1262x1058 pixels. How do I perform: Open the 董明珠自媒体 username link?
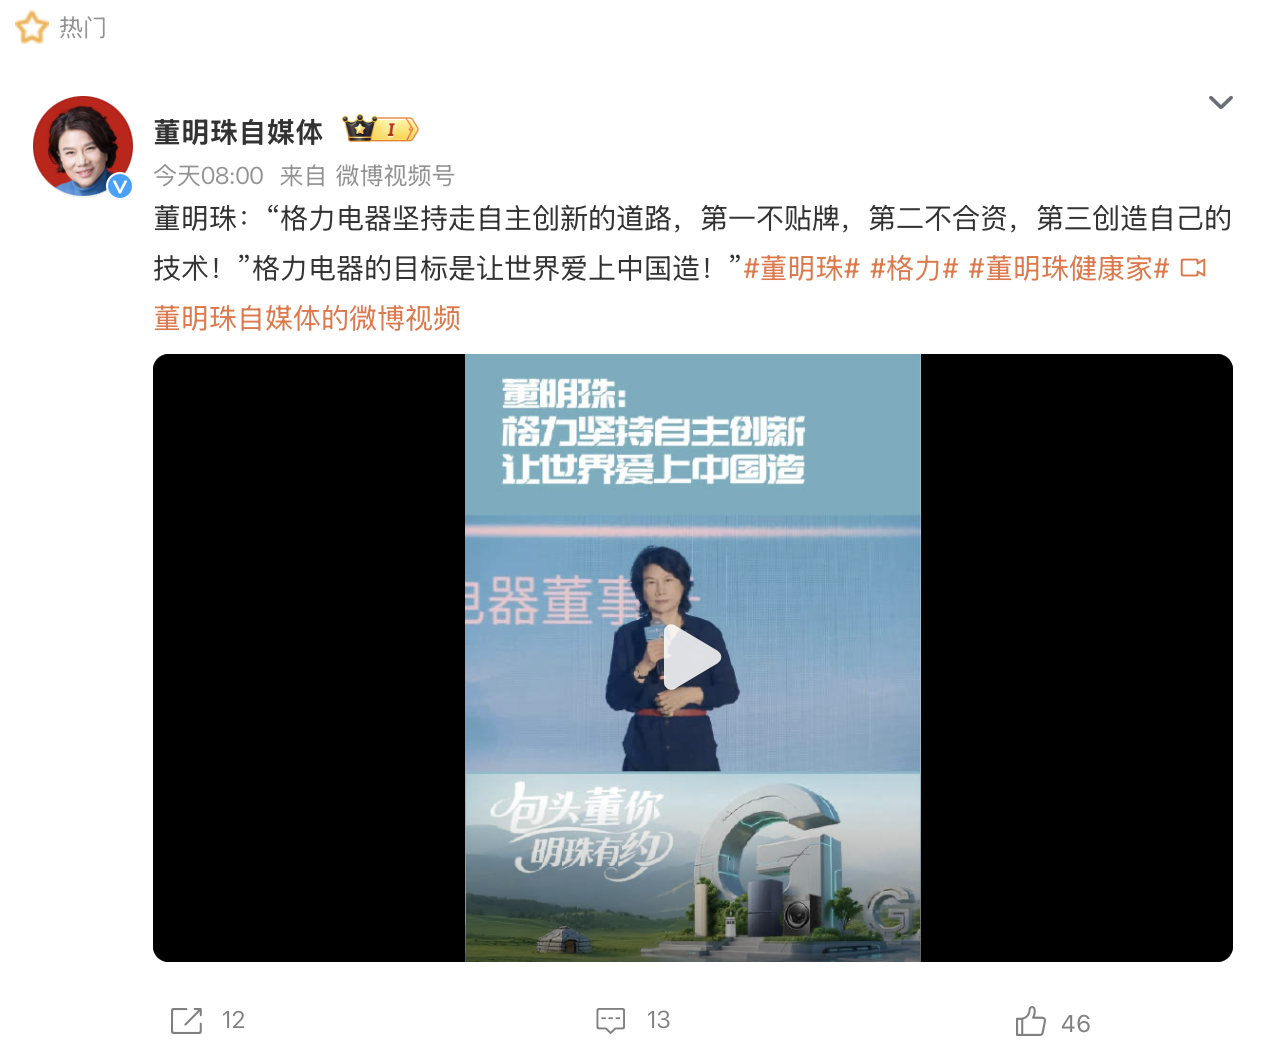tap(239, 131)
